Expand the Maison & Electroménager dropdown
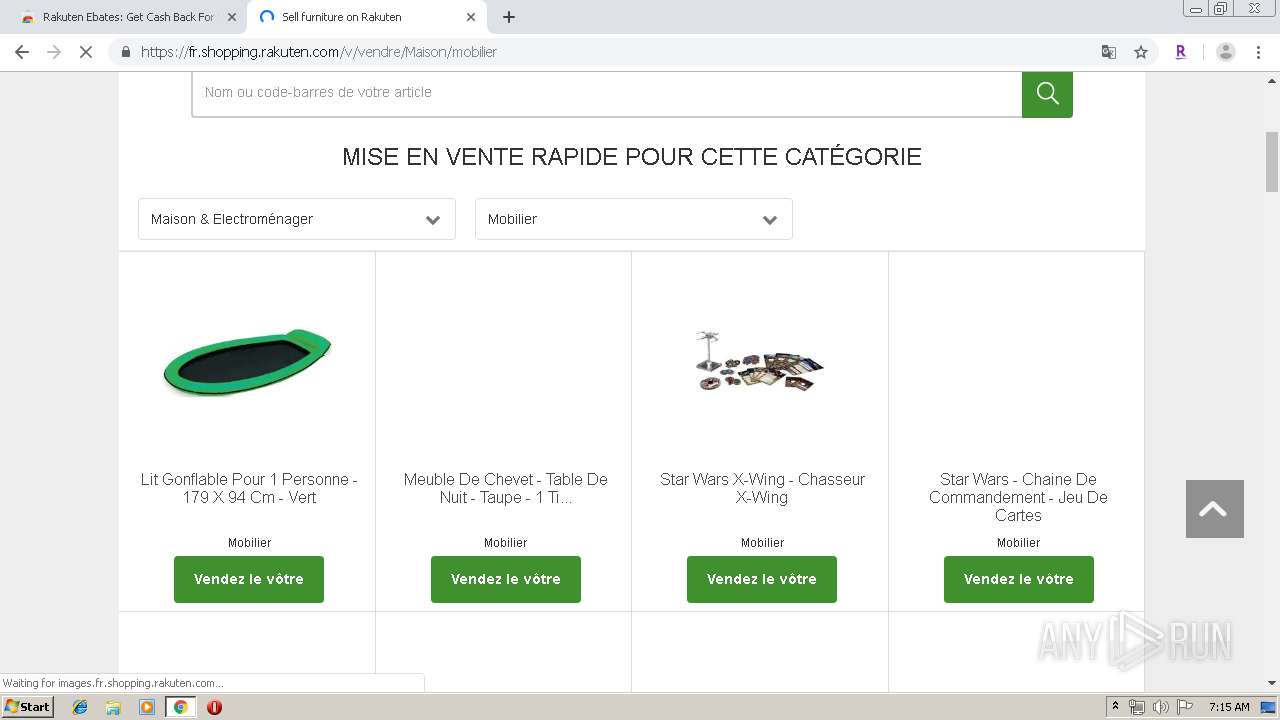This screenshot has width=1280, height=720. (x=297, y=219)
